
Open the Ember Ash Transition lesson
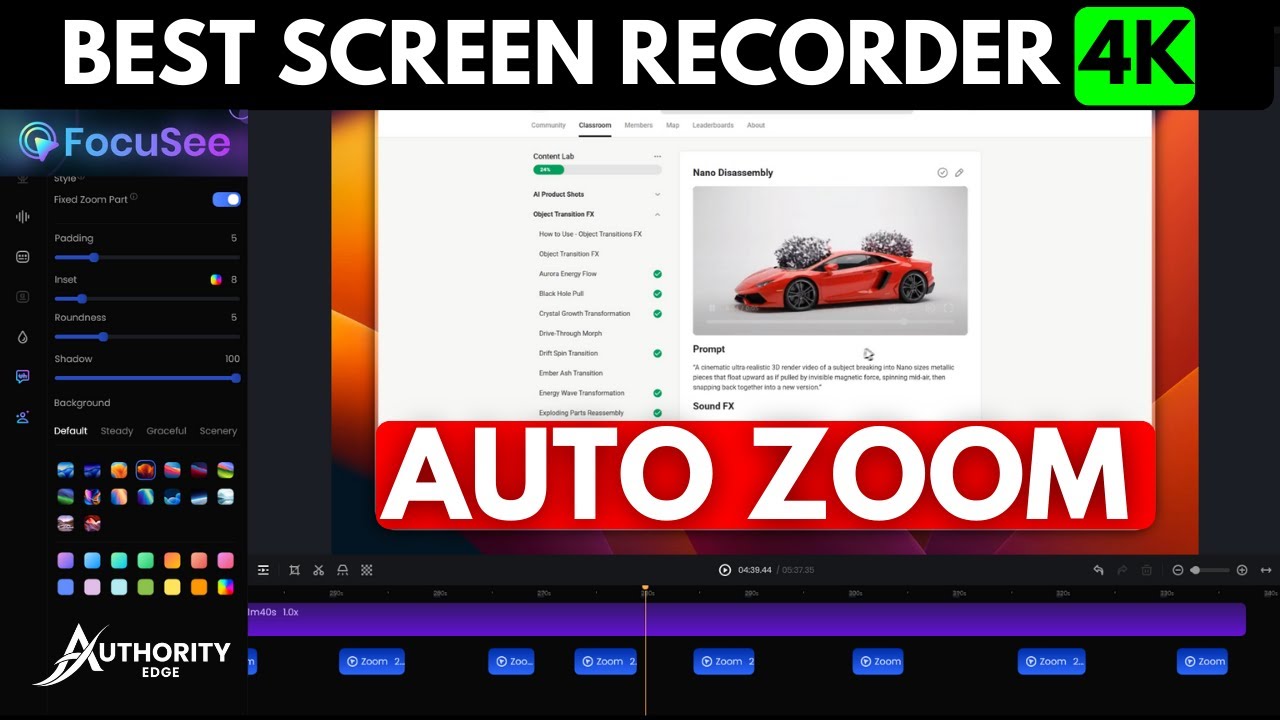click(x=570, y=373)
